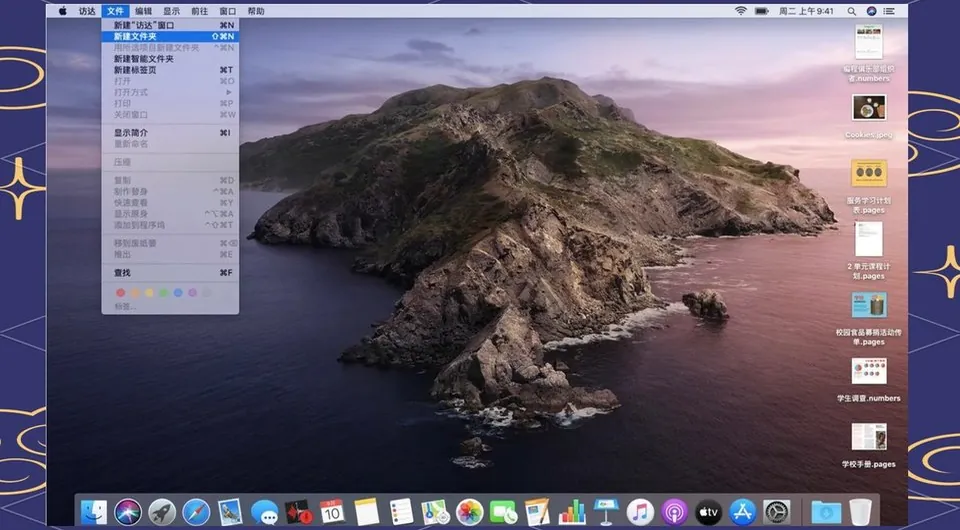
Task: Open Finder from the Dock
Action: 94,512
